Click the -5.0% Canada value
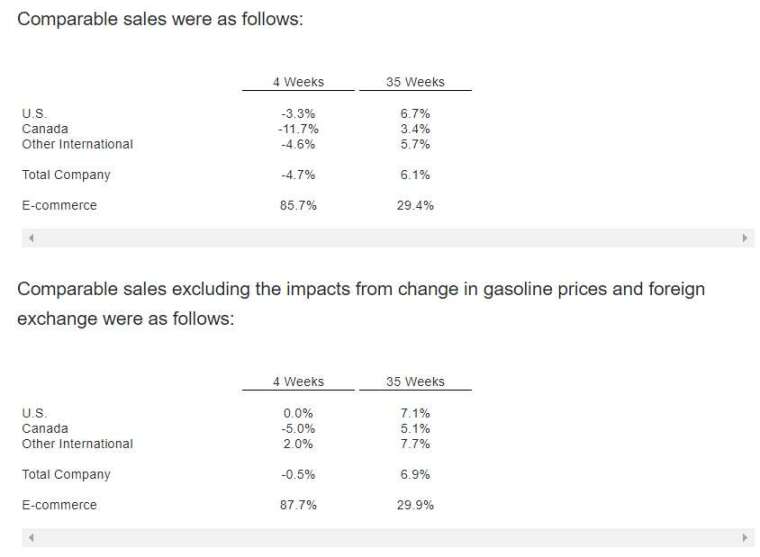Image resolution: width=760 pixels, height=557 pixels. click(x=298, y=429)
